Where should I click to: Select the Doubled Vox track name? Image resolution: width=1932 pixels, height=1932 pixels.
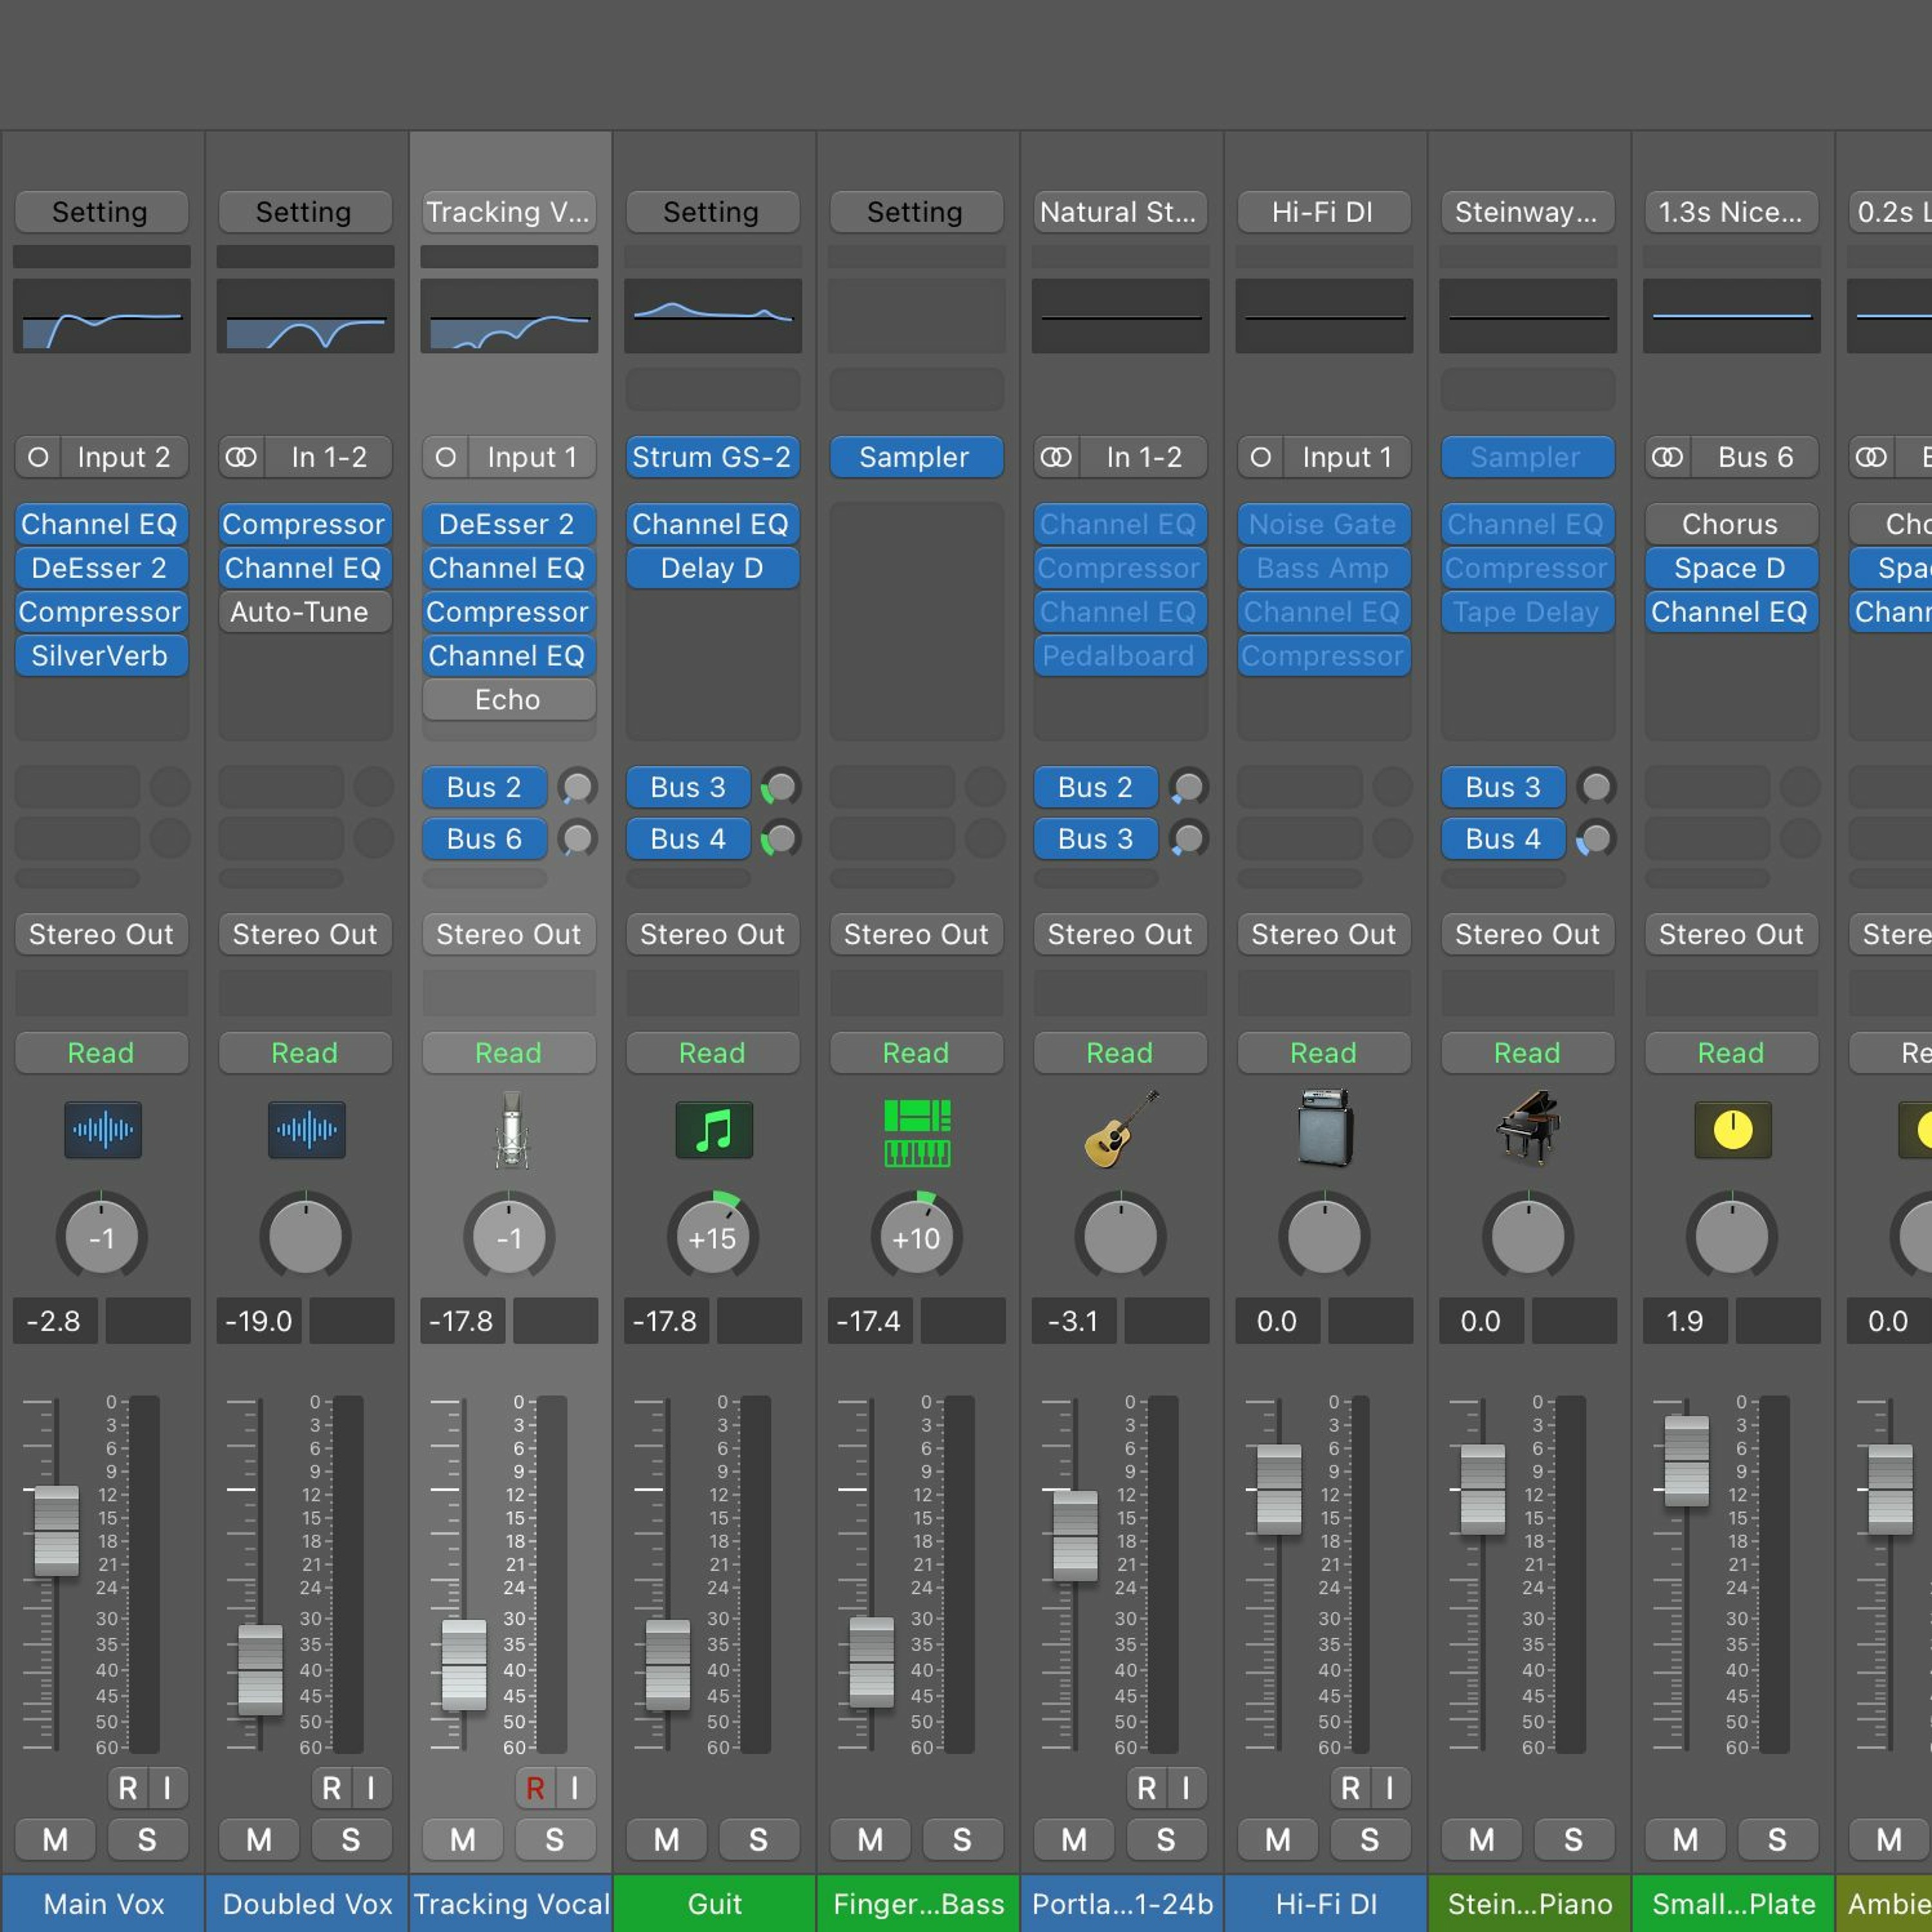[x=307, y=1904]
